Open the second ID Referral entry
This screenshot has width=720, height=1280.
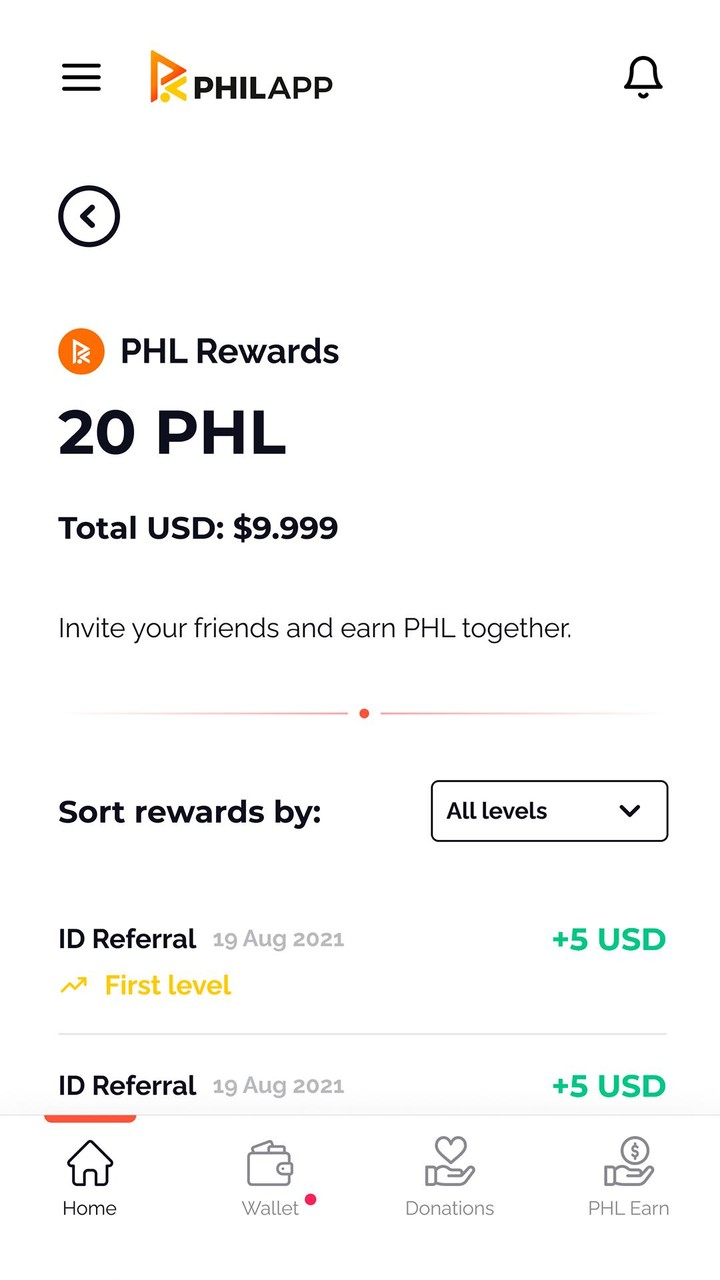[x=128, y=1086]
